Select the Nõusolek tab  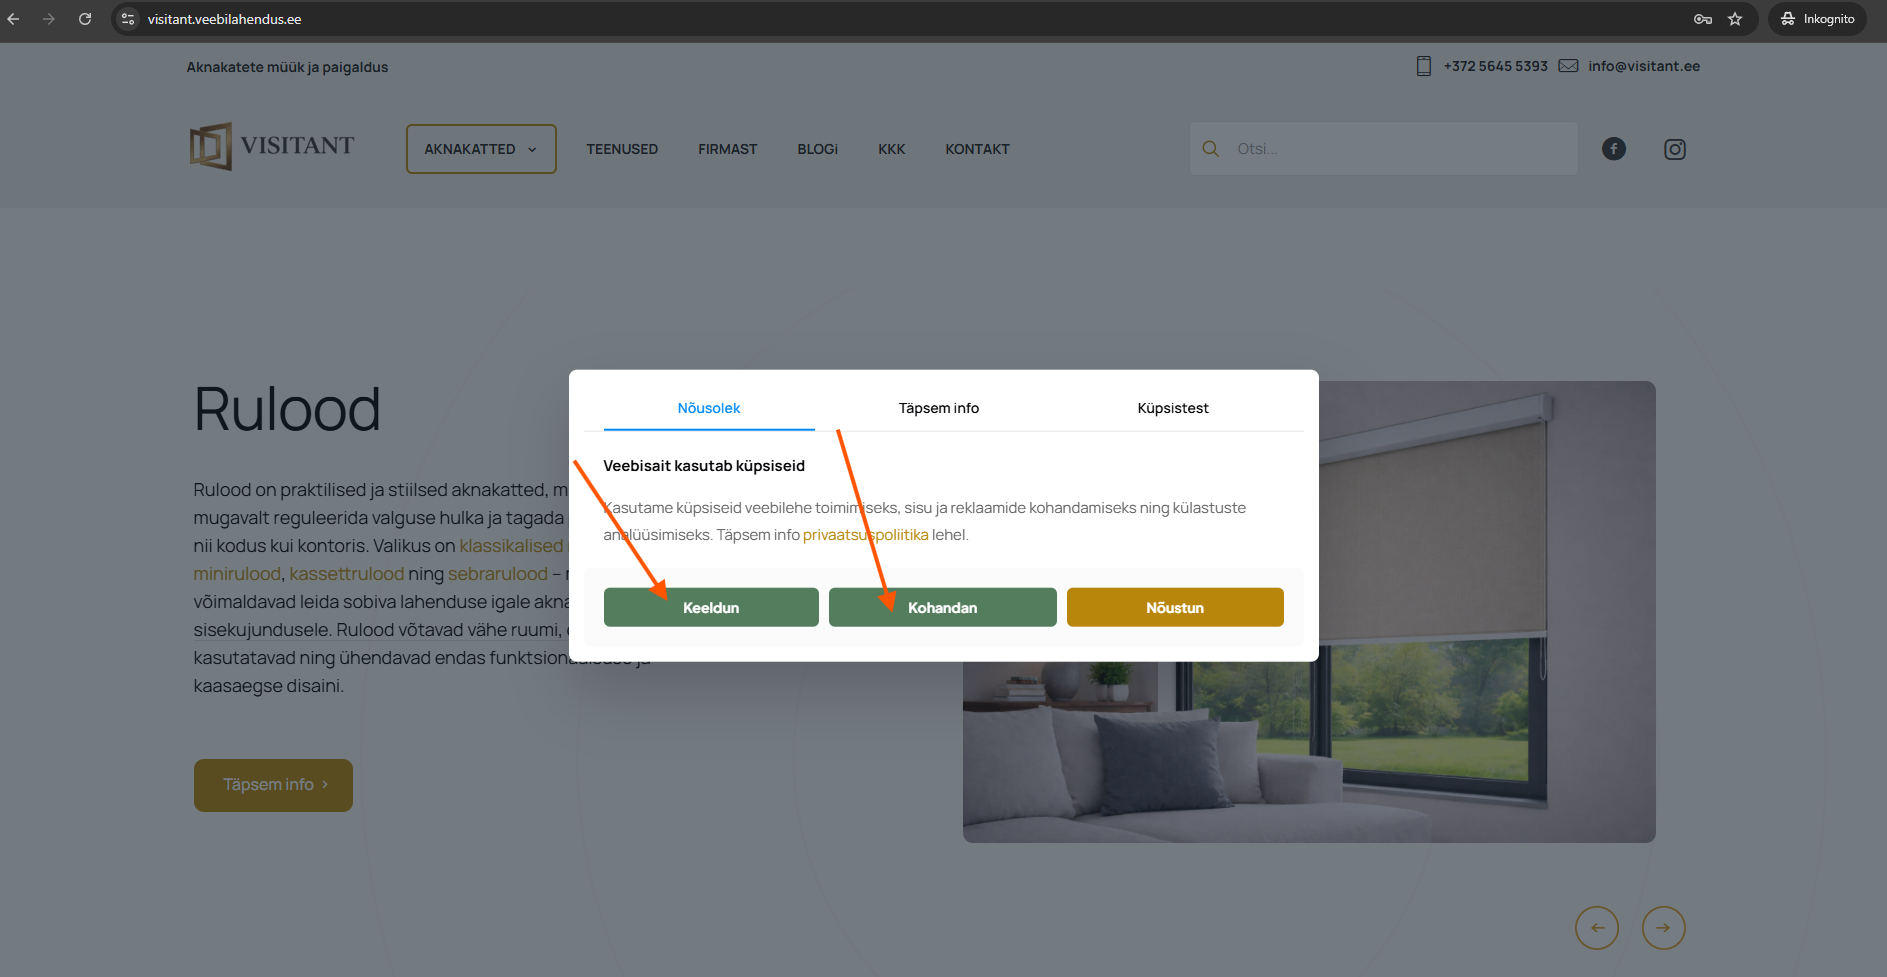tap(708, 408)
